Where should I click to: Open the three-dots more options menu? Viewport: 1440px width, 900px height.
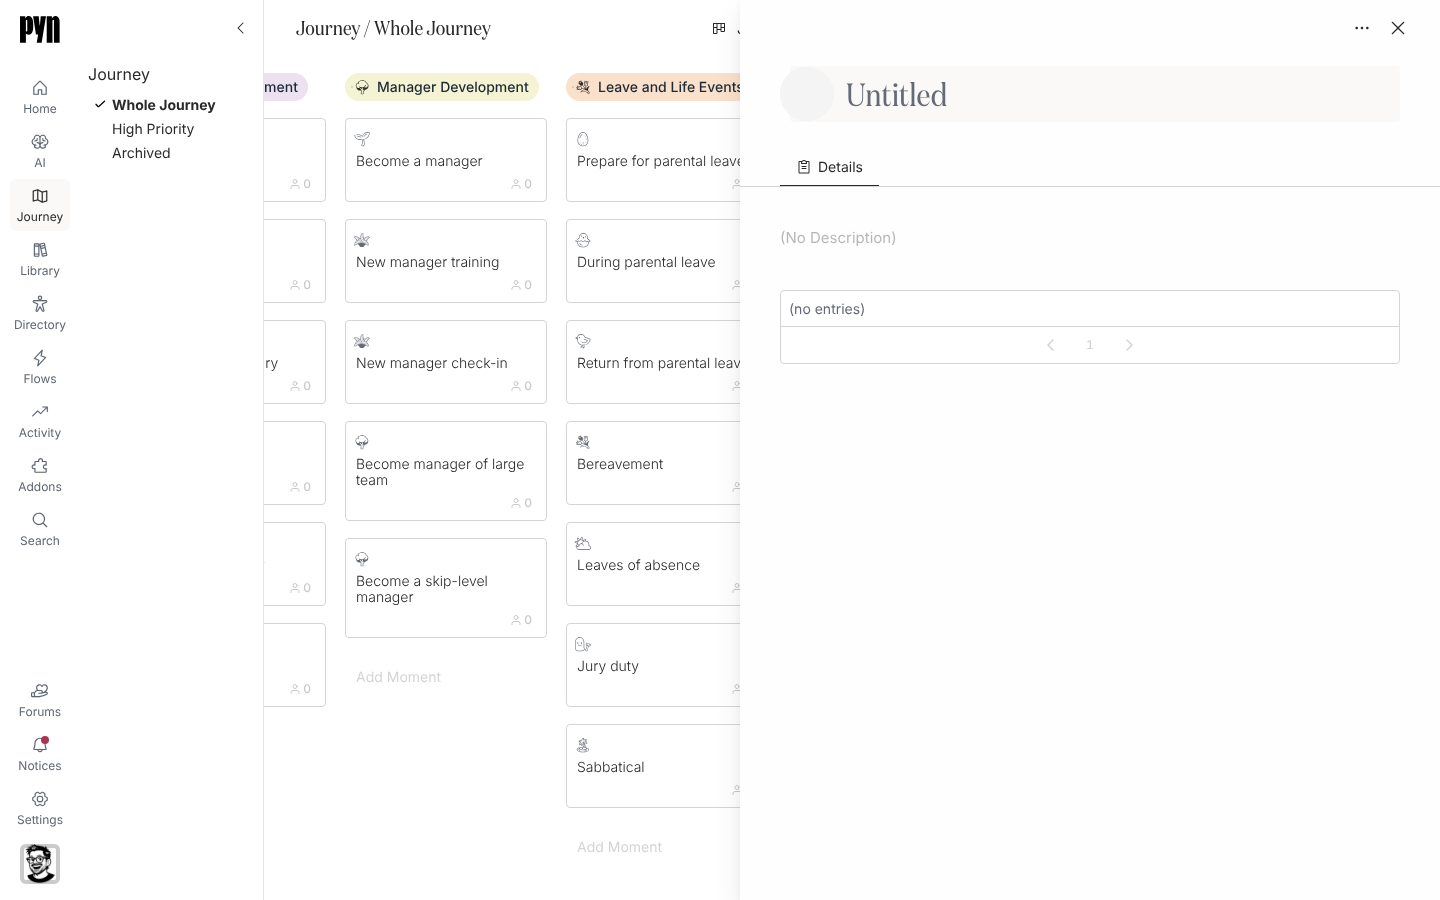(1362, 28)
